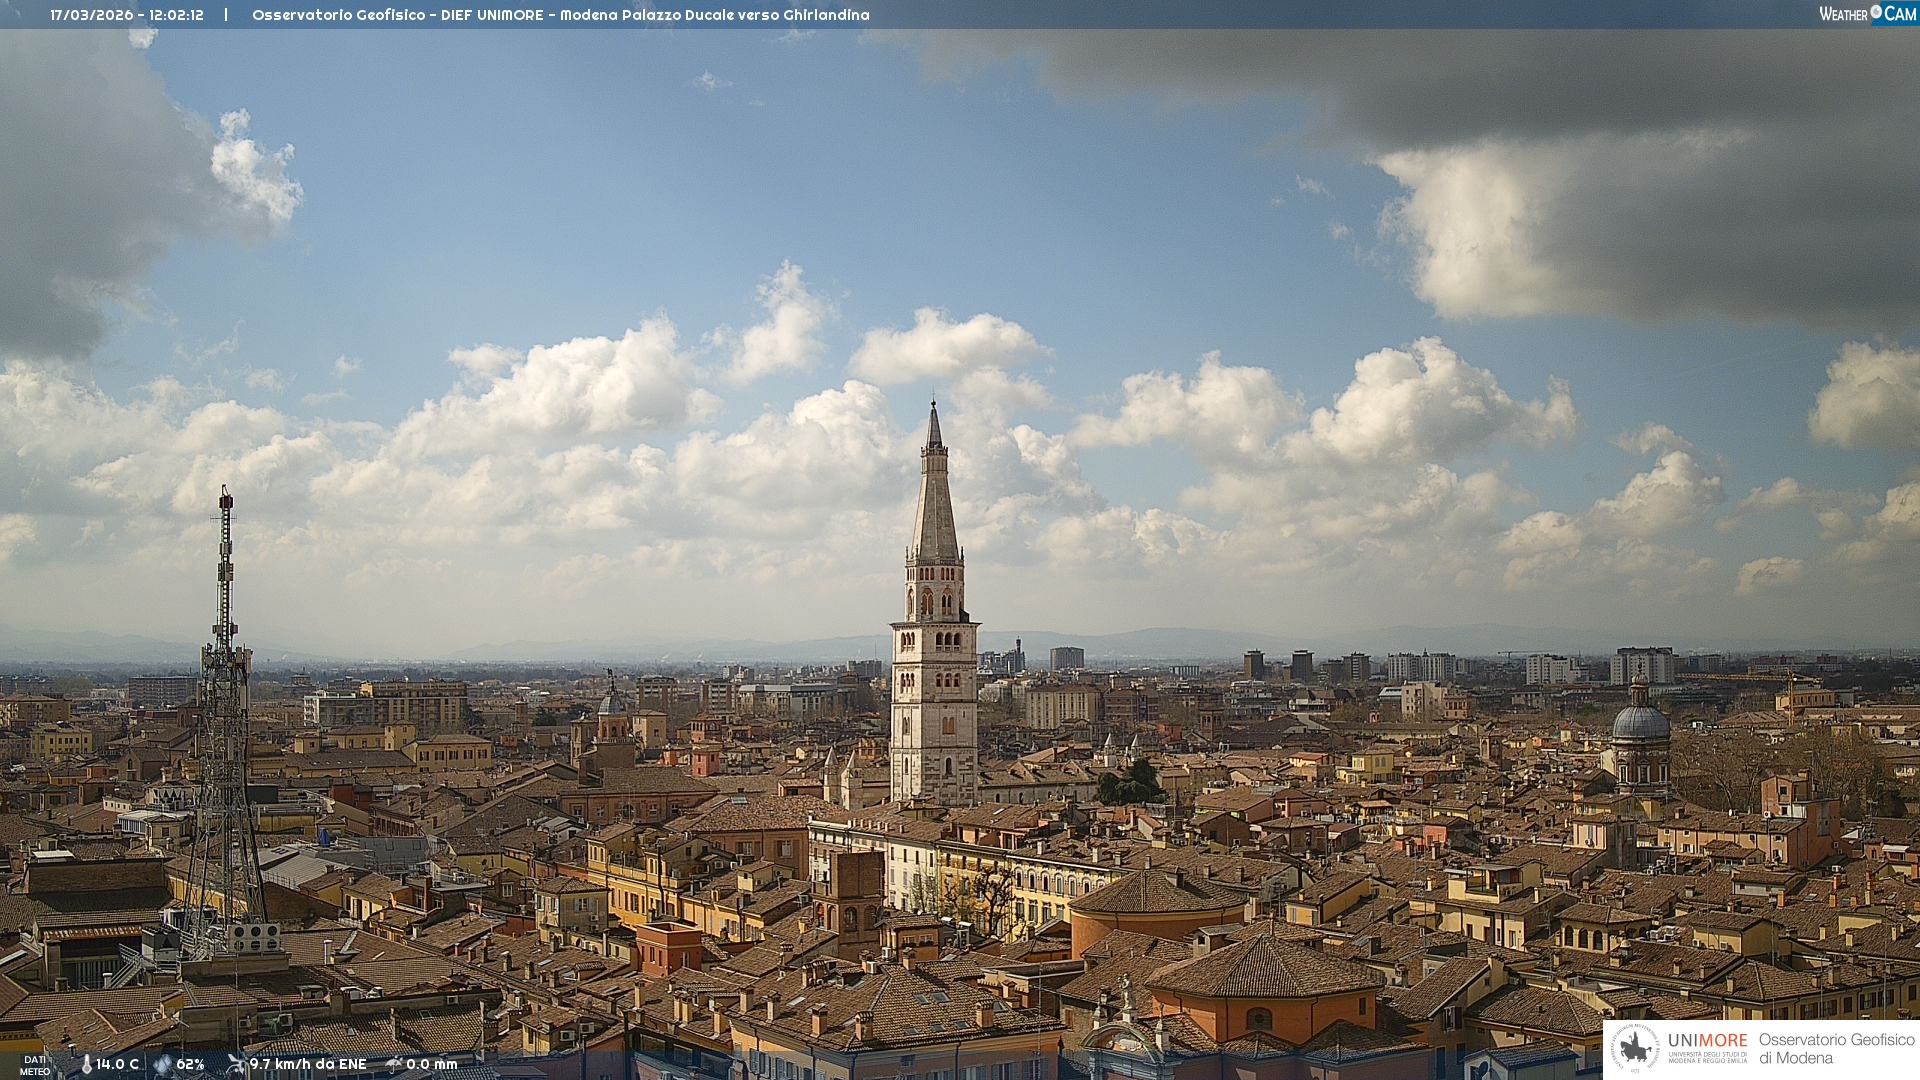
Task: Click the WeatherCam camera lens icon
Action: point(1876,12)
